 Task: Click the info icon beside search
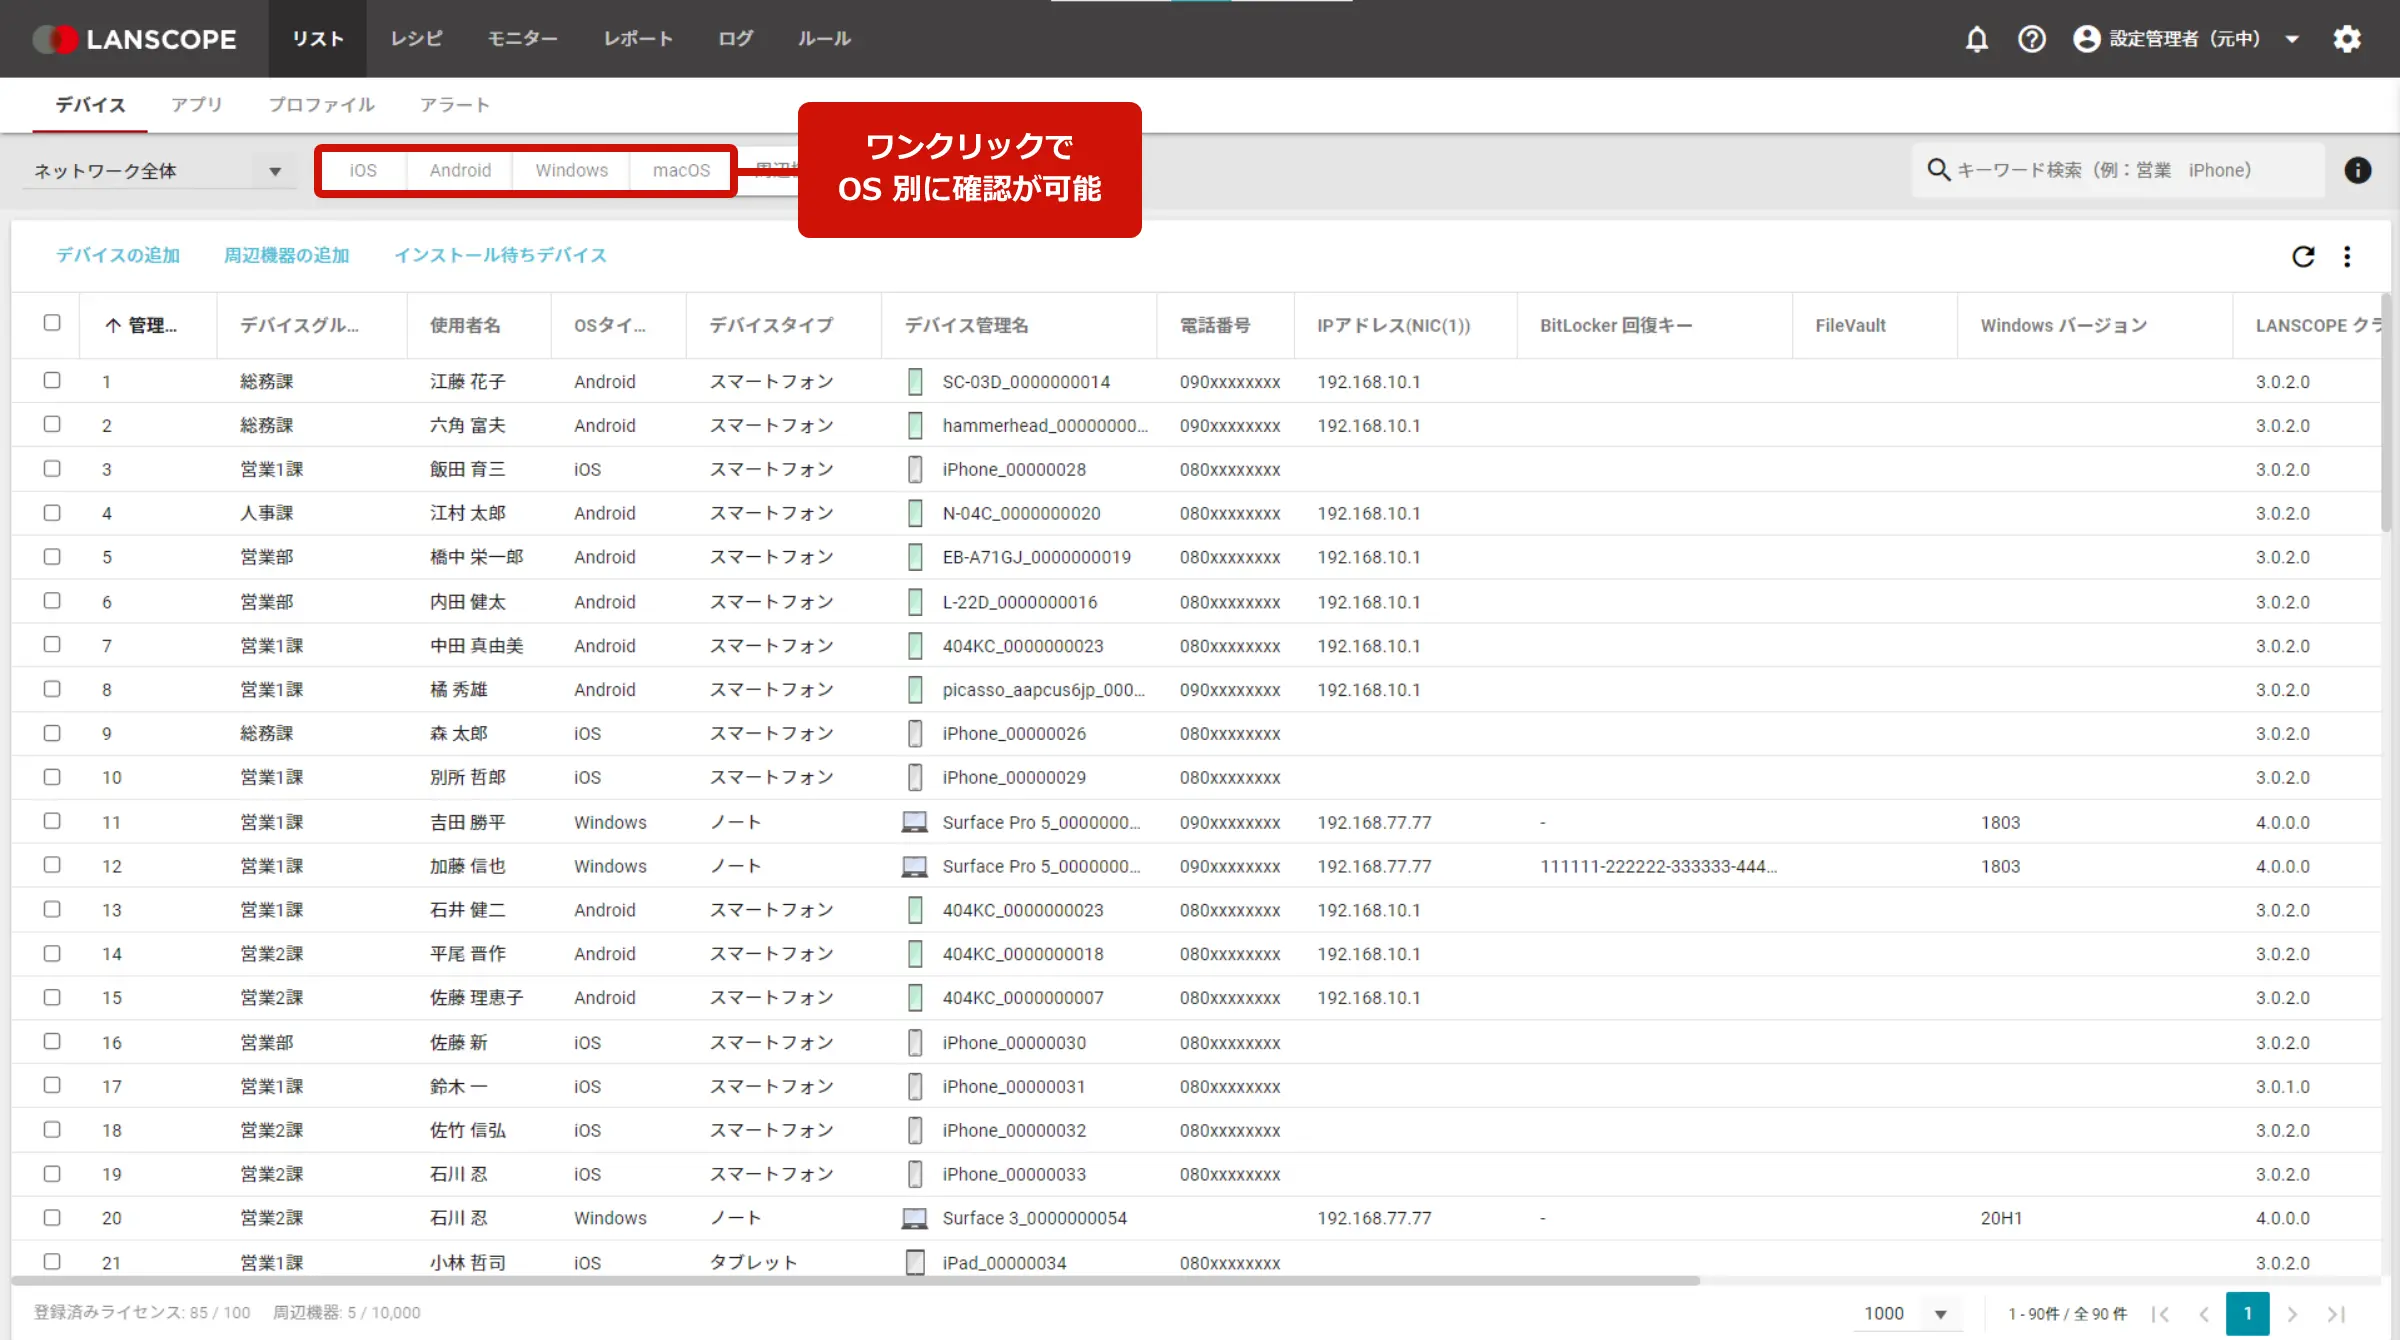pos(2357,170)
